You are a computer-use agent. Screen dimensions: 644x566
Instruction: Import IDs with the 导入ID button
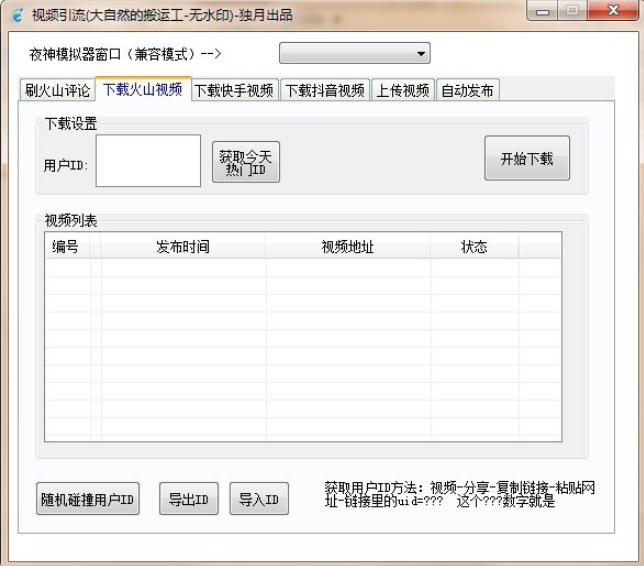[259, 499]
